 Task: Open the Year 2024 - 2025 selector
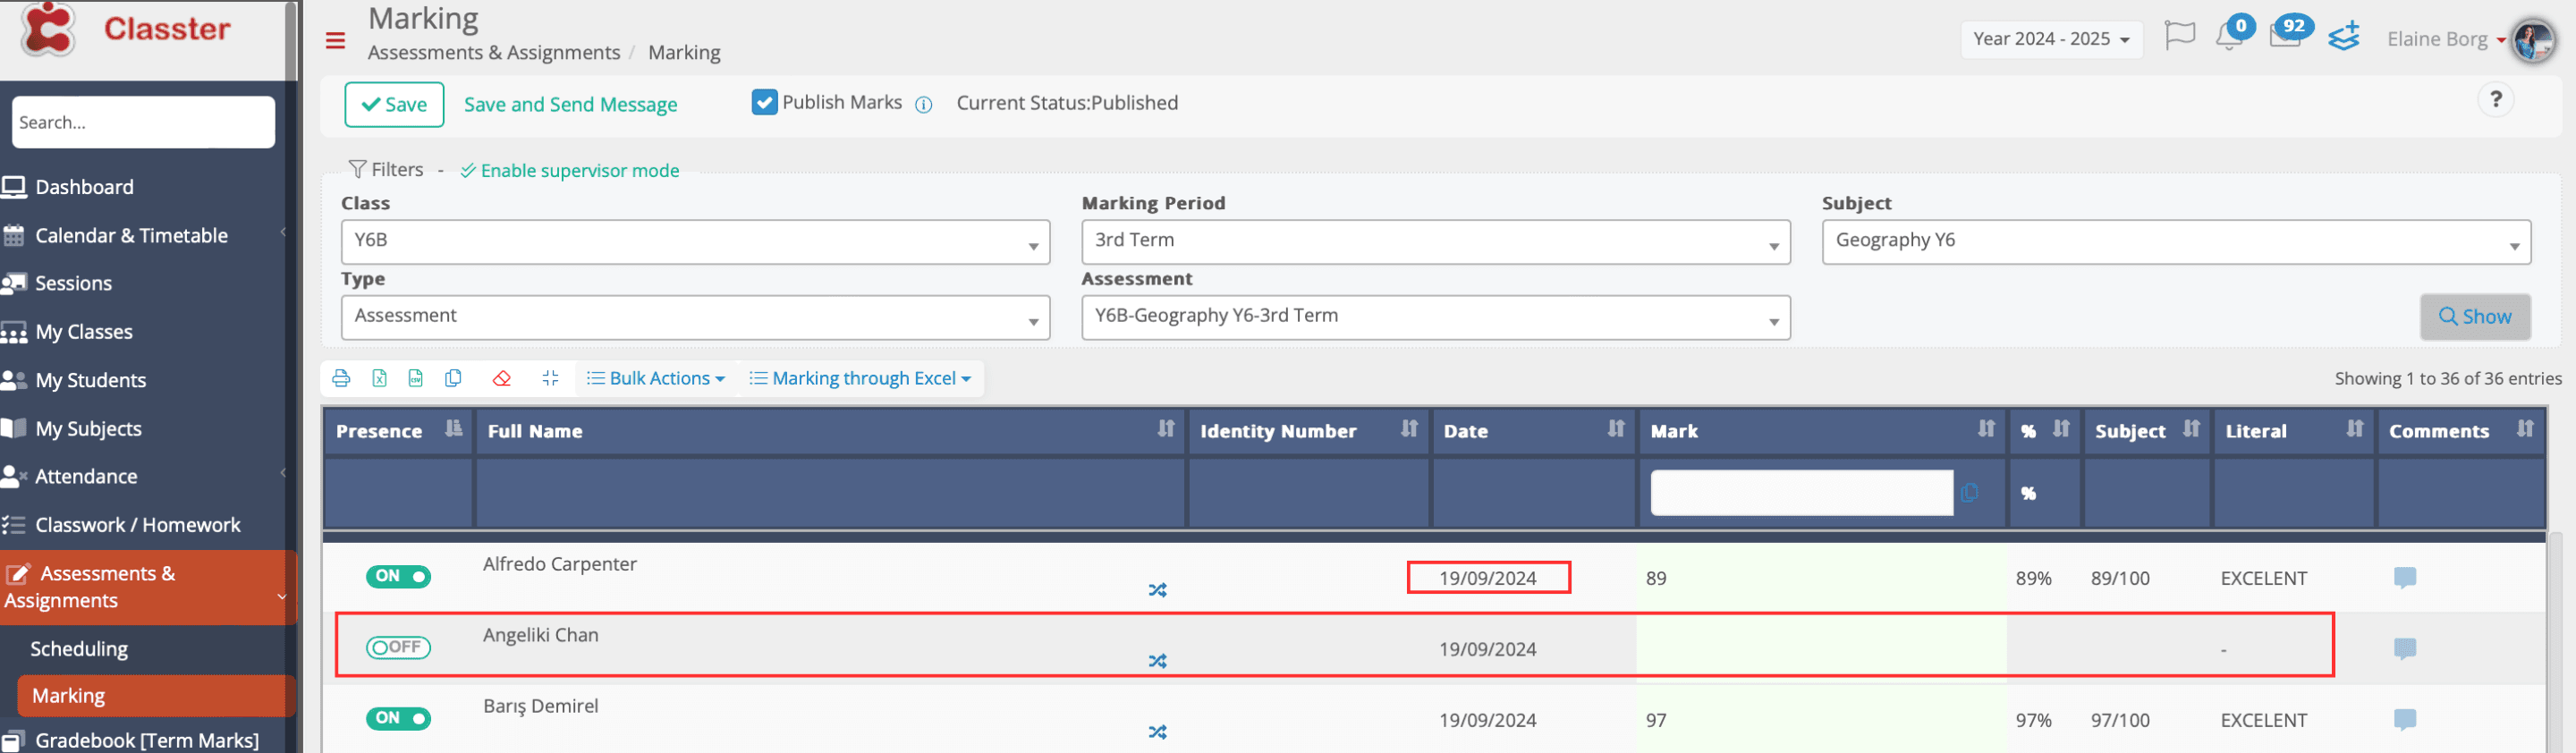tap(2050, 39)
